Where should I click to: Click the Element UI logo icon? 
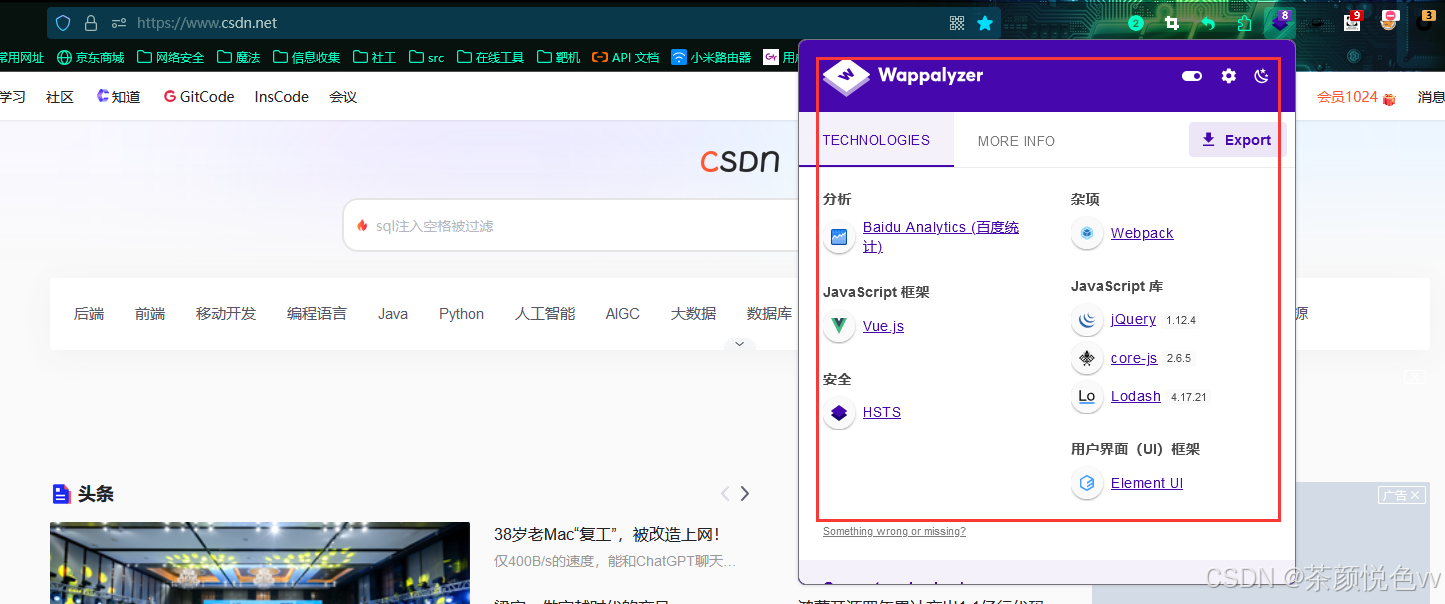[1087, 483]
